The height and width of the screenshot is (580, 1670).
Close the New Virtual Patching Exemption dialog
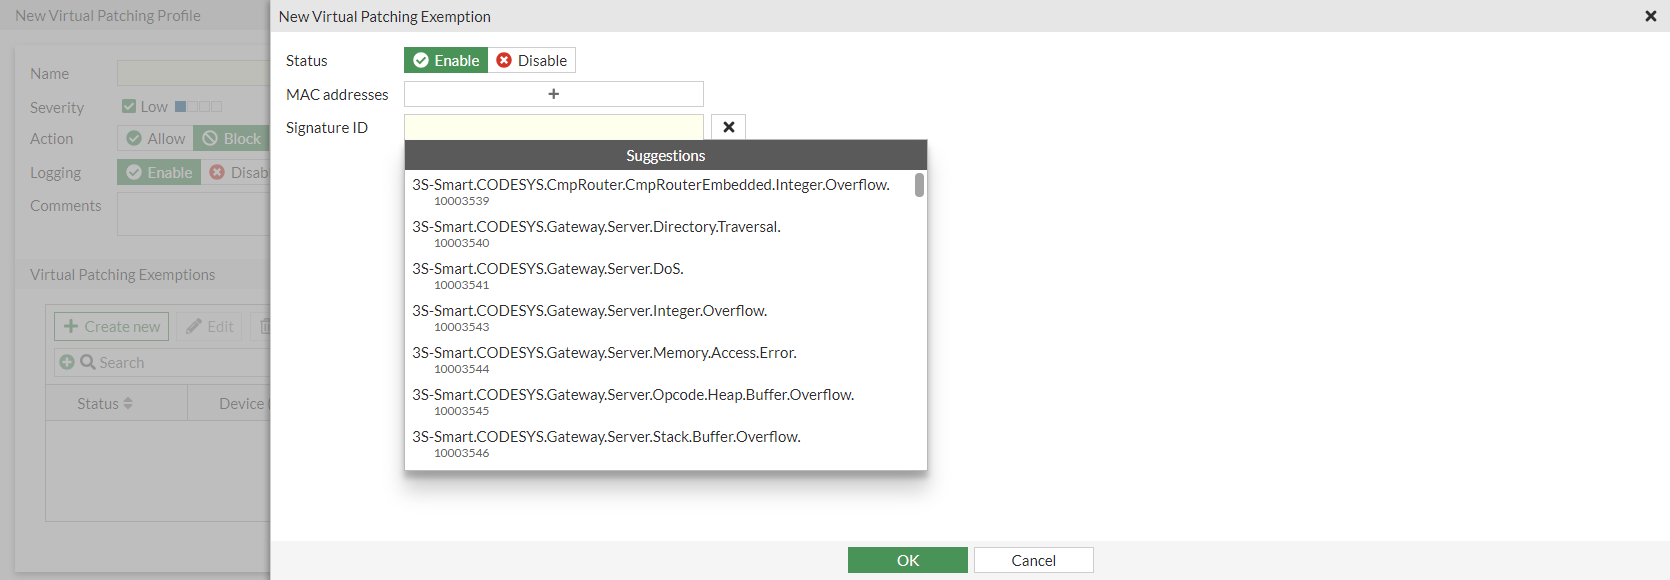1650,16
